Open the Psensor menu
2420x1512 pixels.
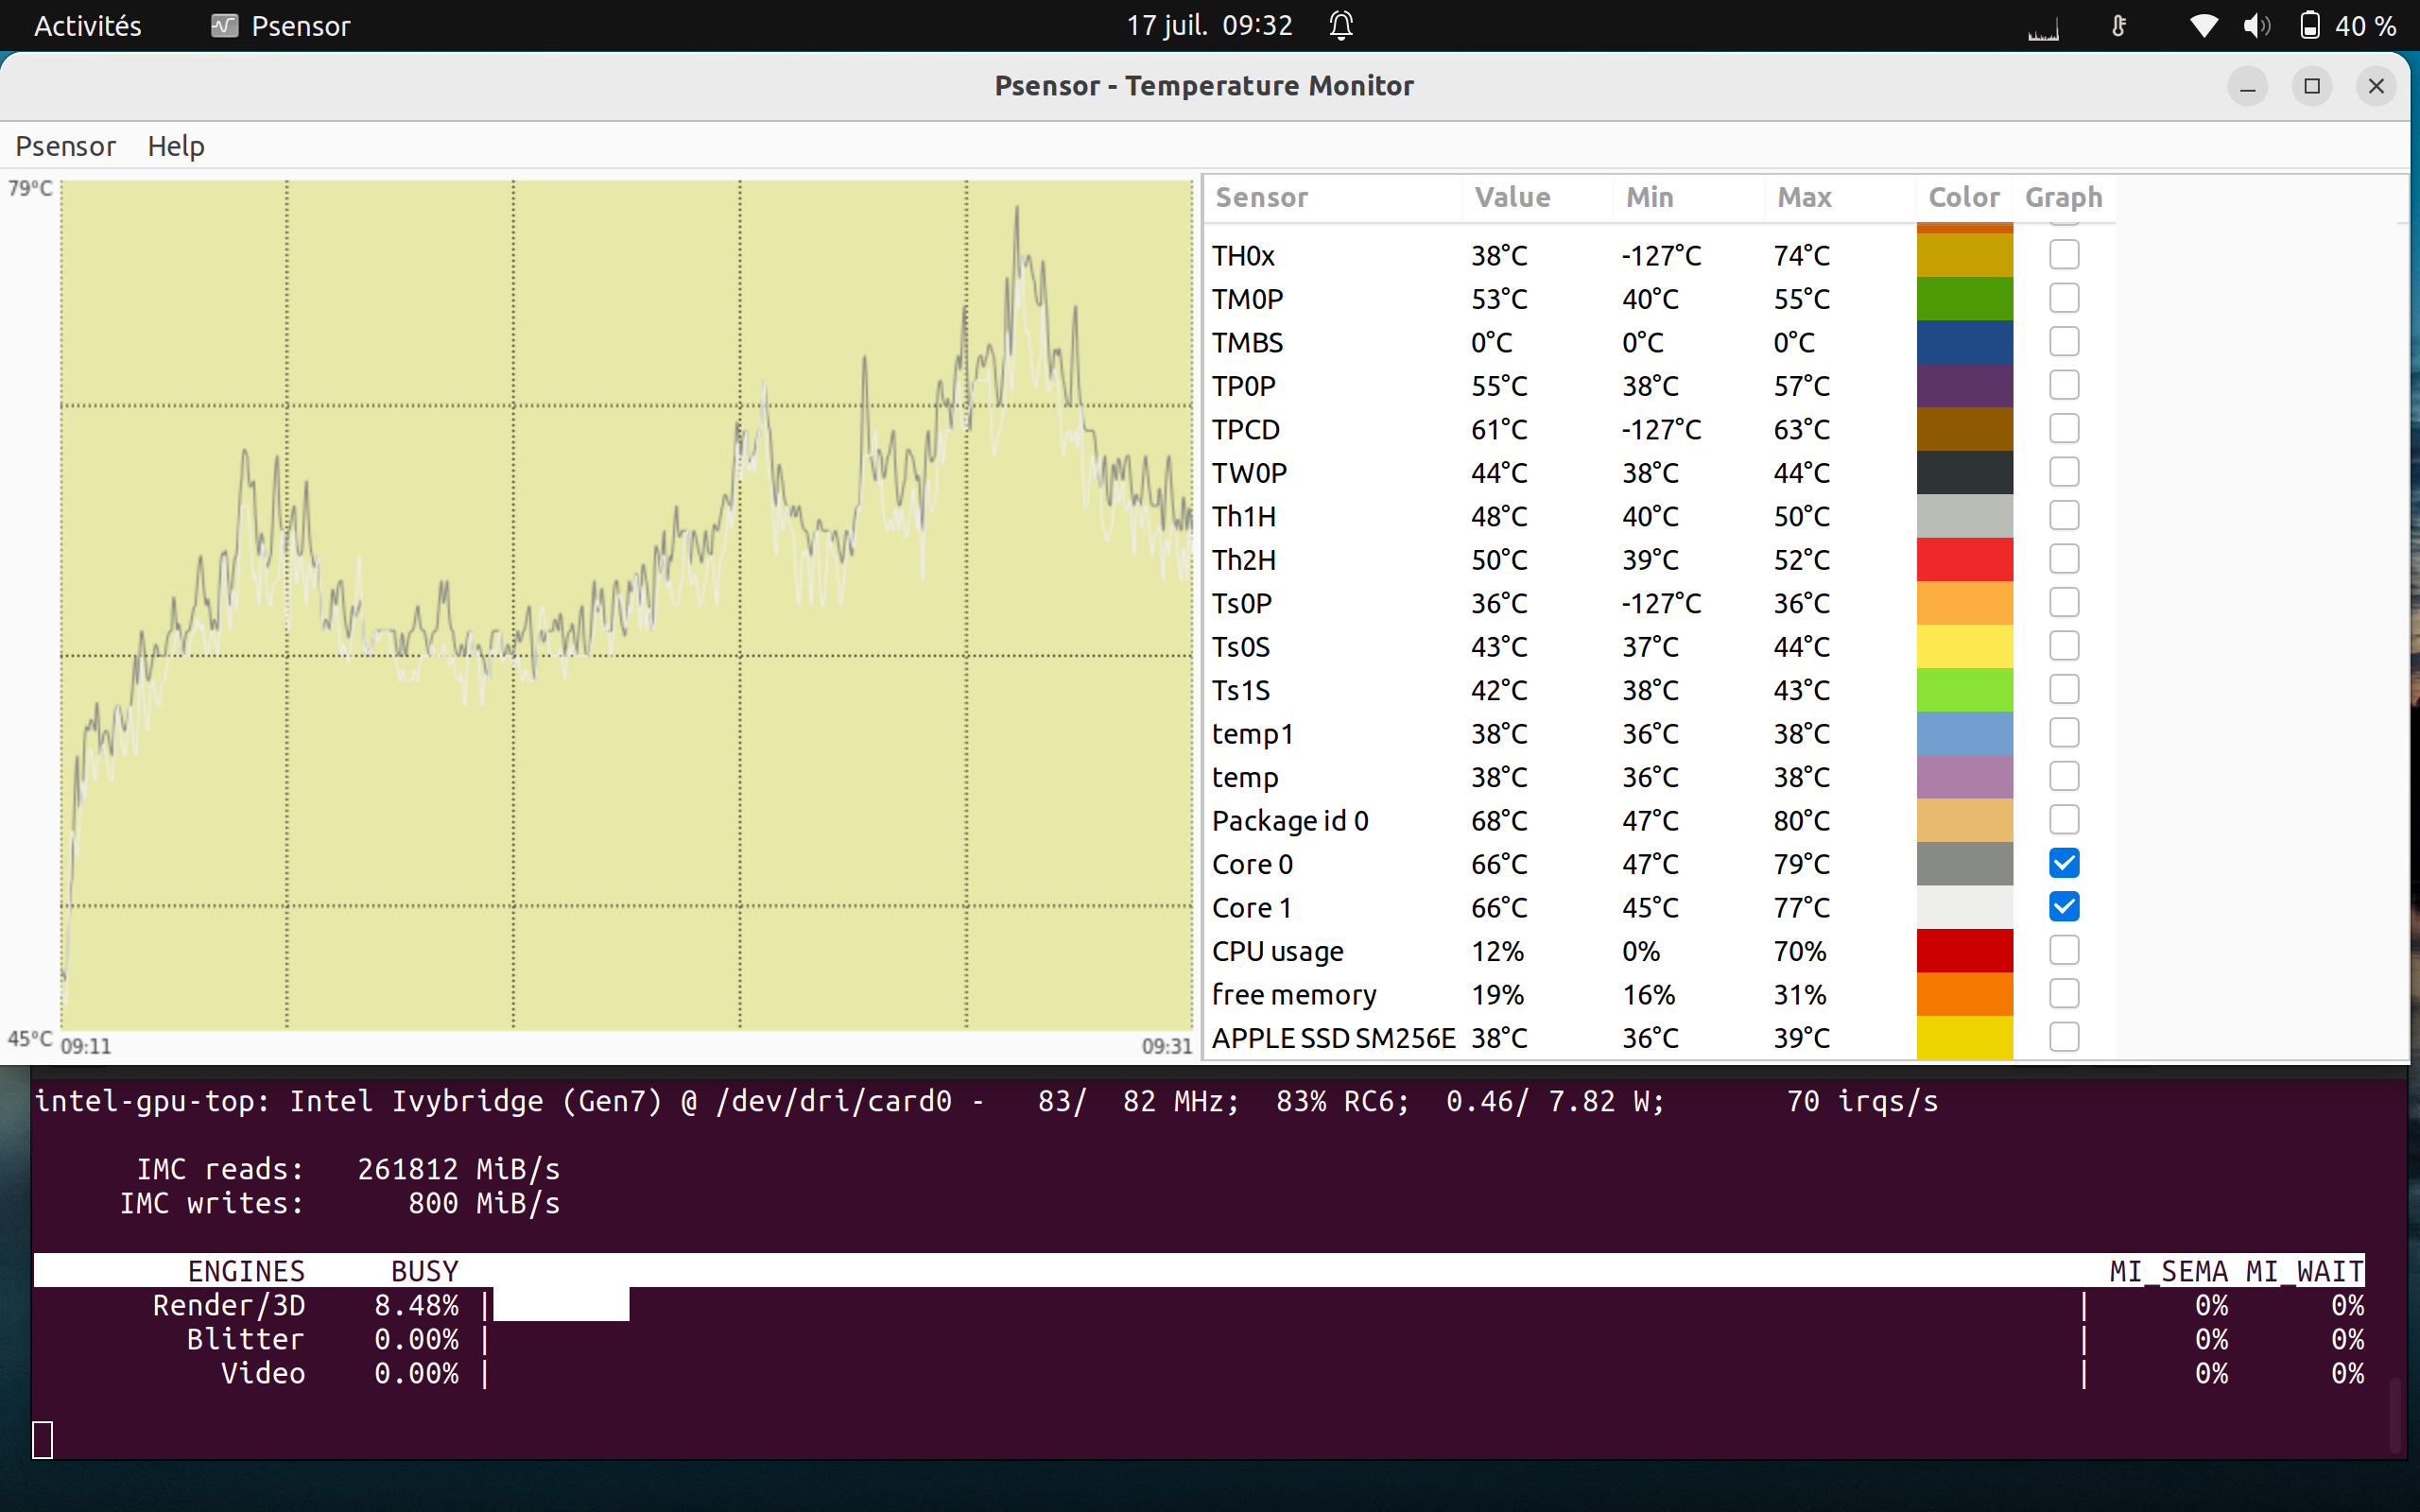click(65, 146)
